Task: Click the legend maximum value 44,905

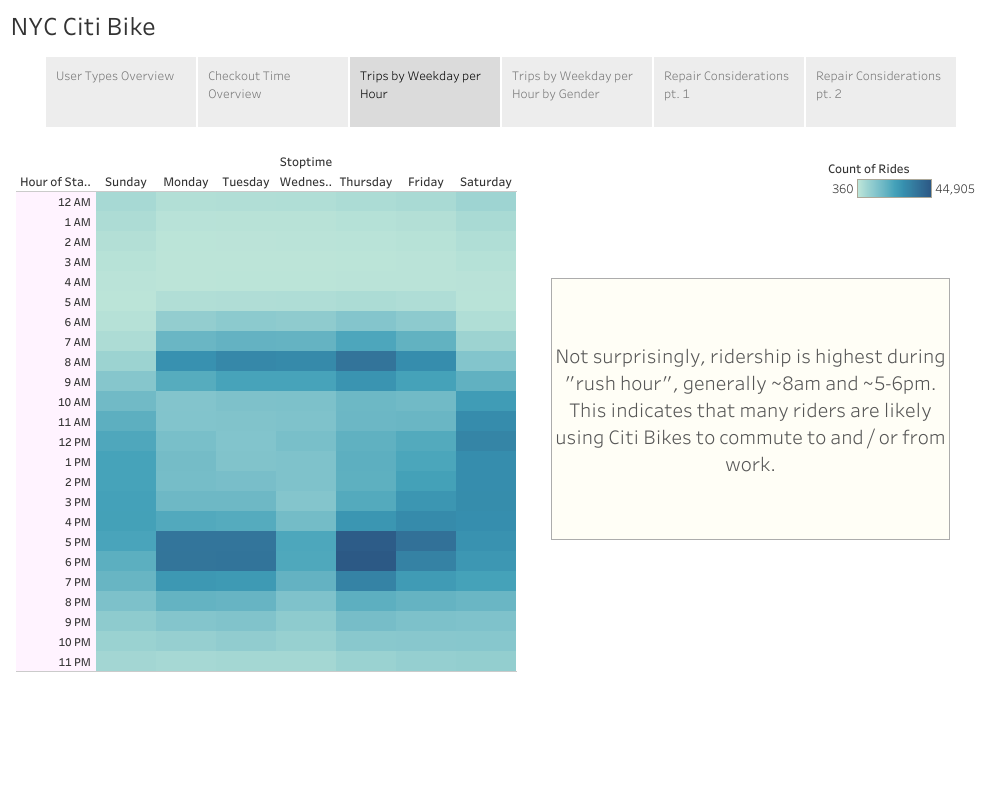Action: [x=954, y=189]
